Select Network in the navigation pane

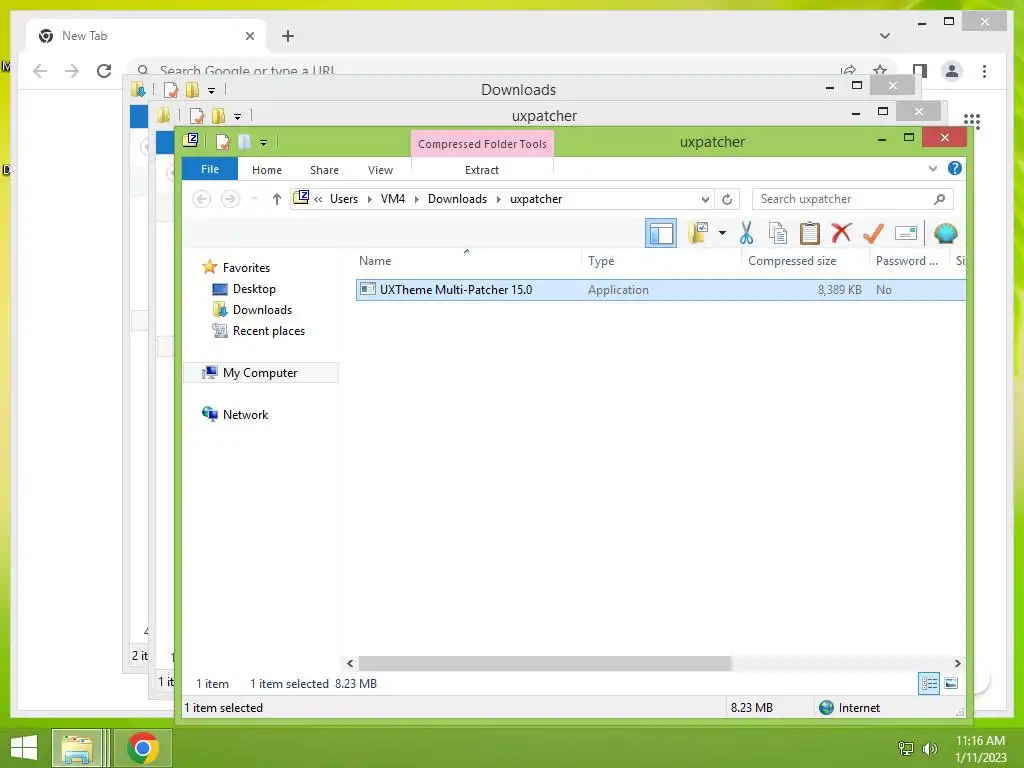click(245, 415)
